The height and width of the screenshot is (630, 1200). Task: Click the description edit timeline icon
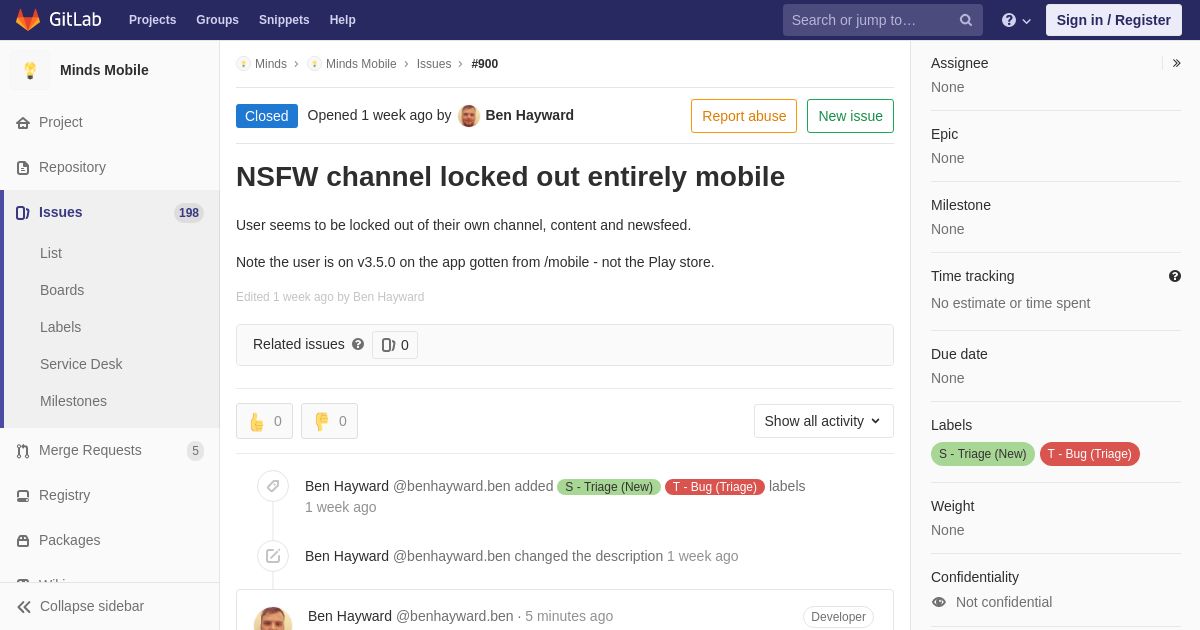click(273, 556)
